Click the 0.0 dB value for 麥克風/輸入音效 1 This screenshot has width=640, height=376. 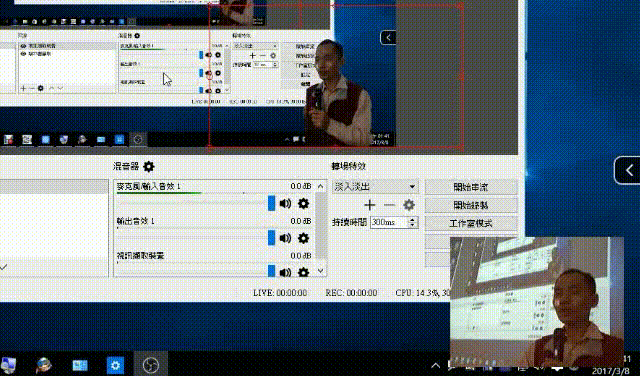(301, 186)
